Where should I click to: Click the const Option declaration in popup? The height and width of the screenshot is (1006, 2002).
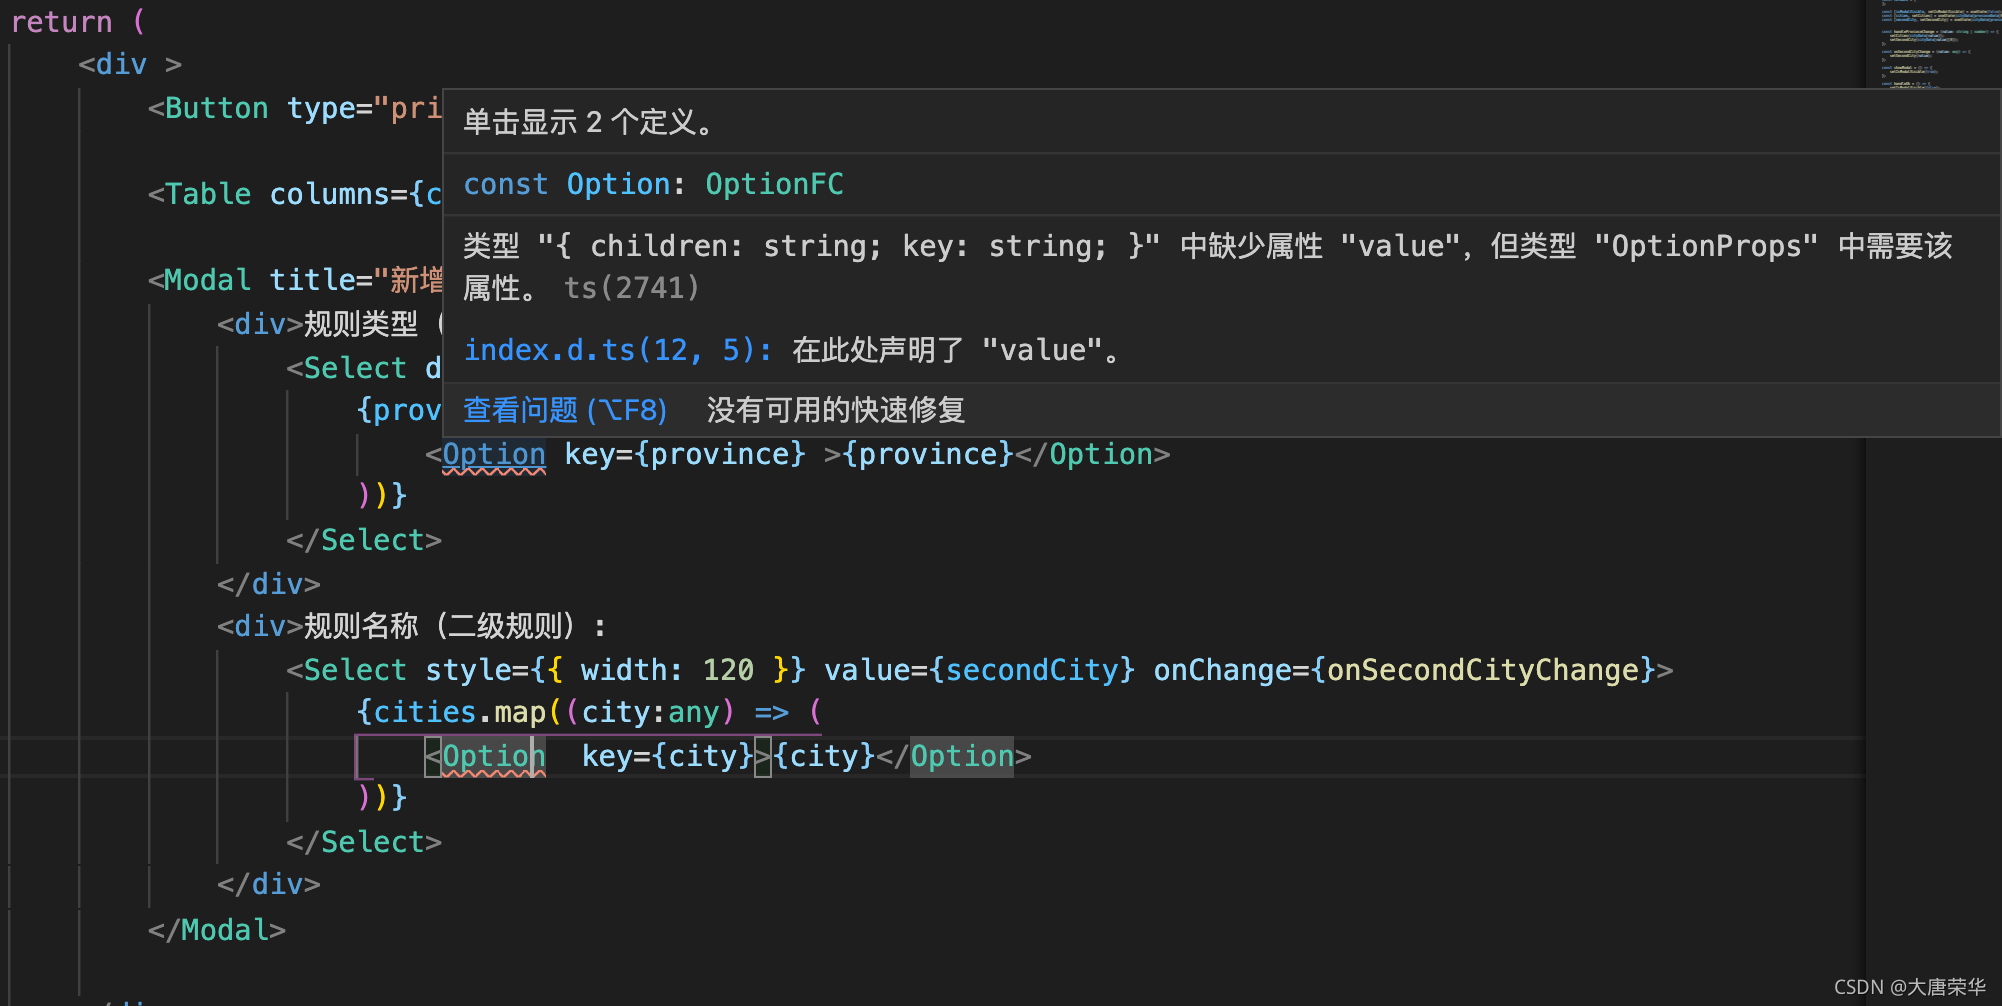point(567,184)
